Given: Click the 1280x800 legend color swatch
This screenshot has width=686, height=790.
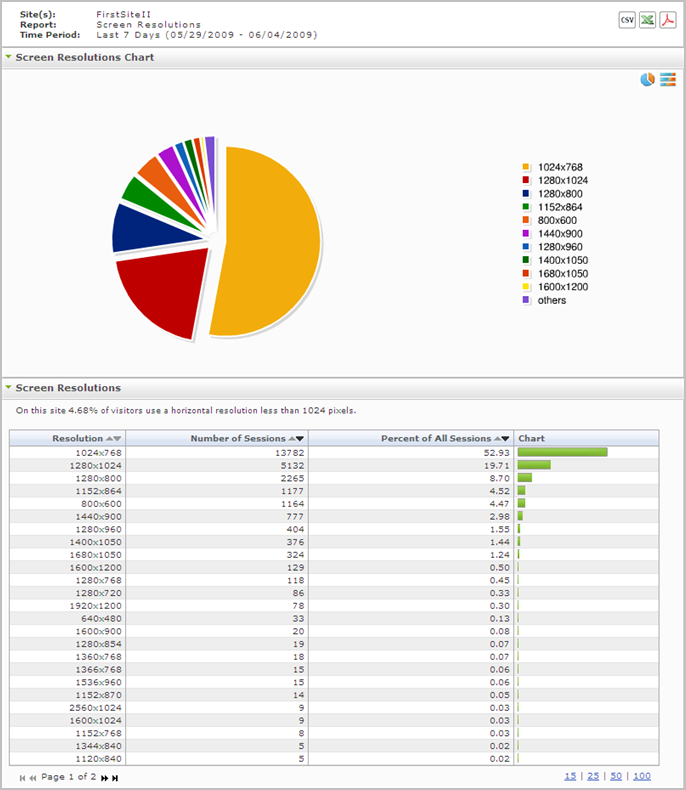Looking at the screenshot, I should click(x=526, y=193).
